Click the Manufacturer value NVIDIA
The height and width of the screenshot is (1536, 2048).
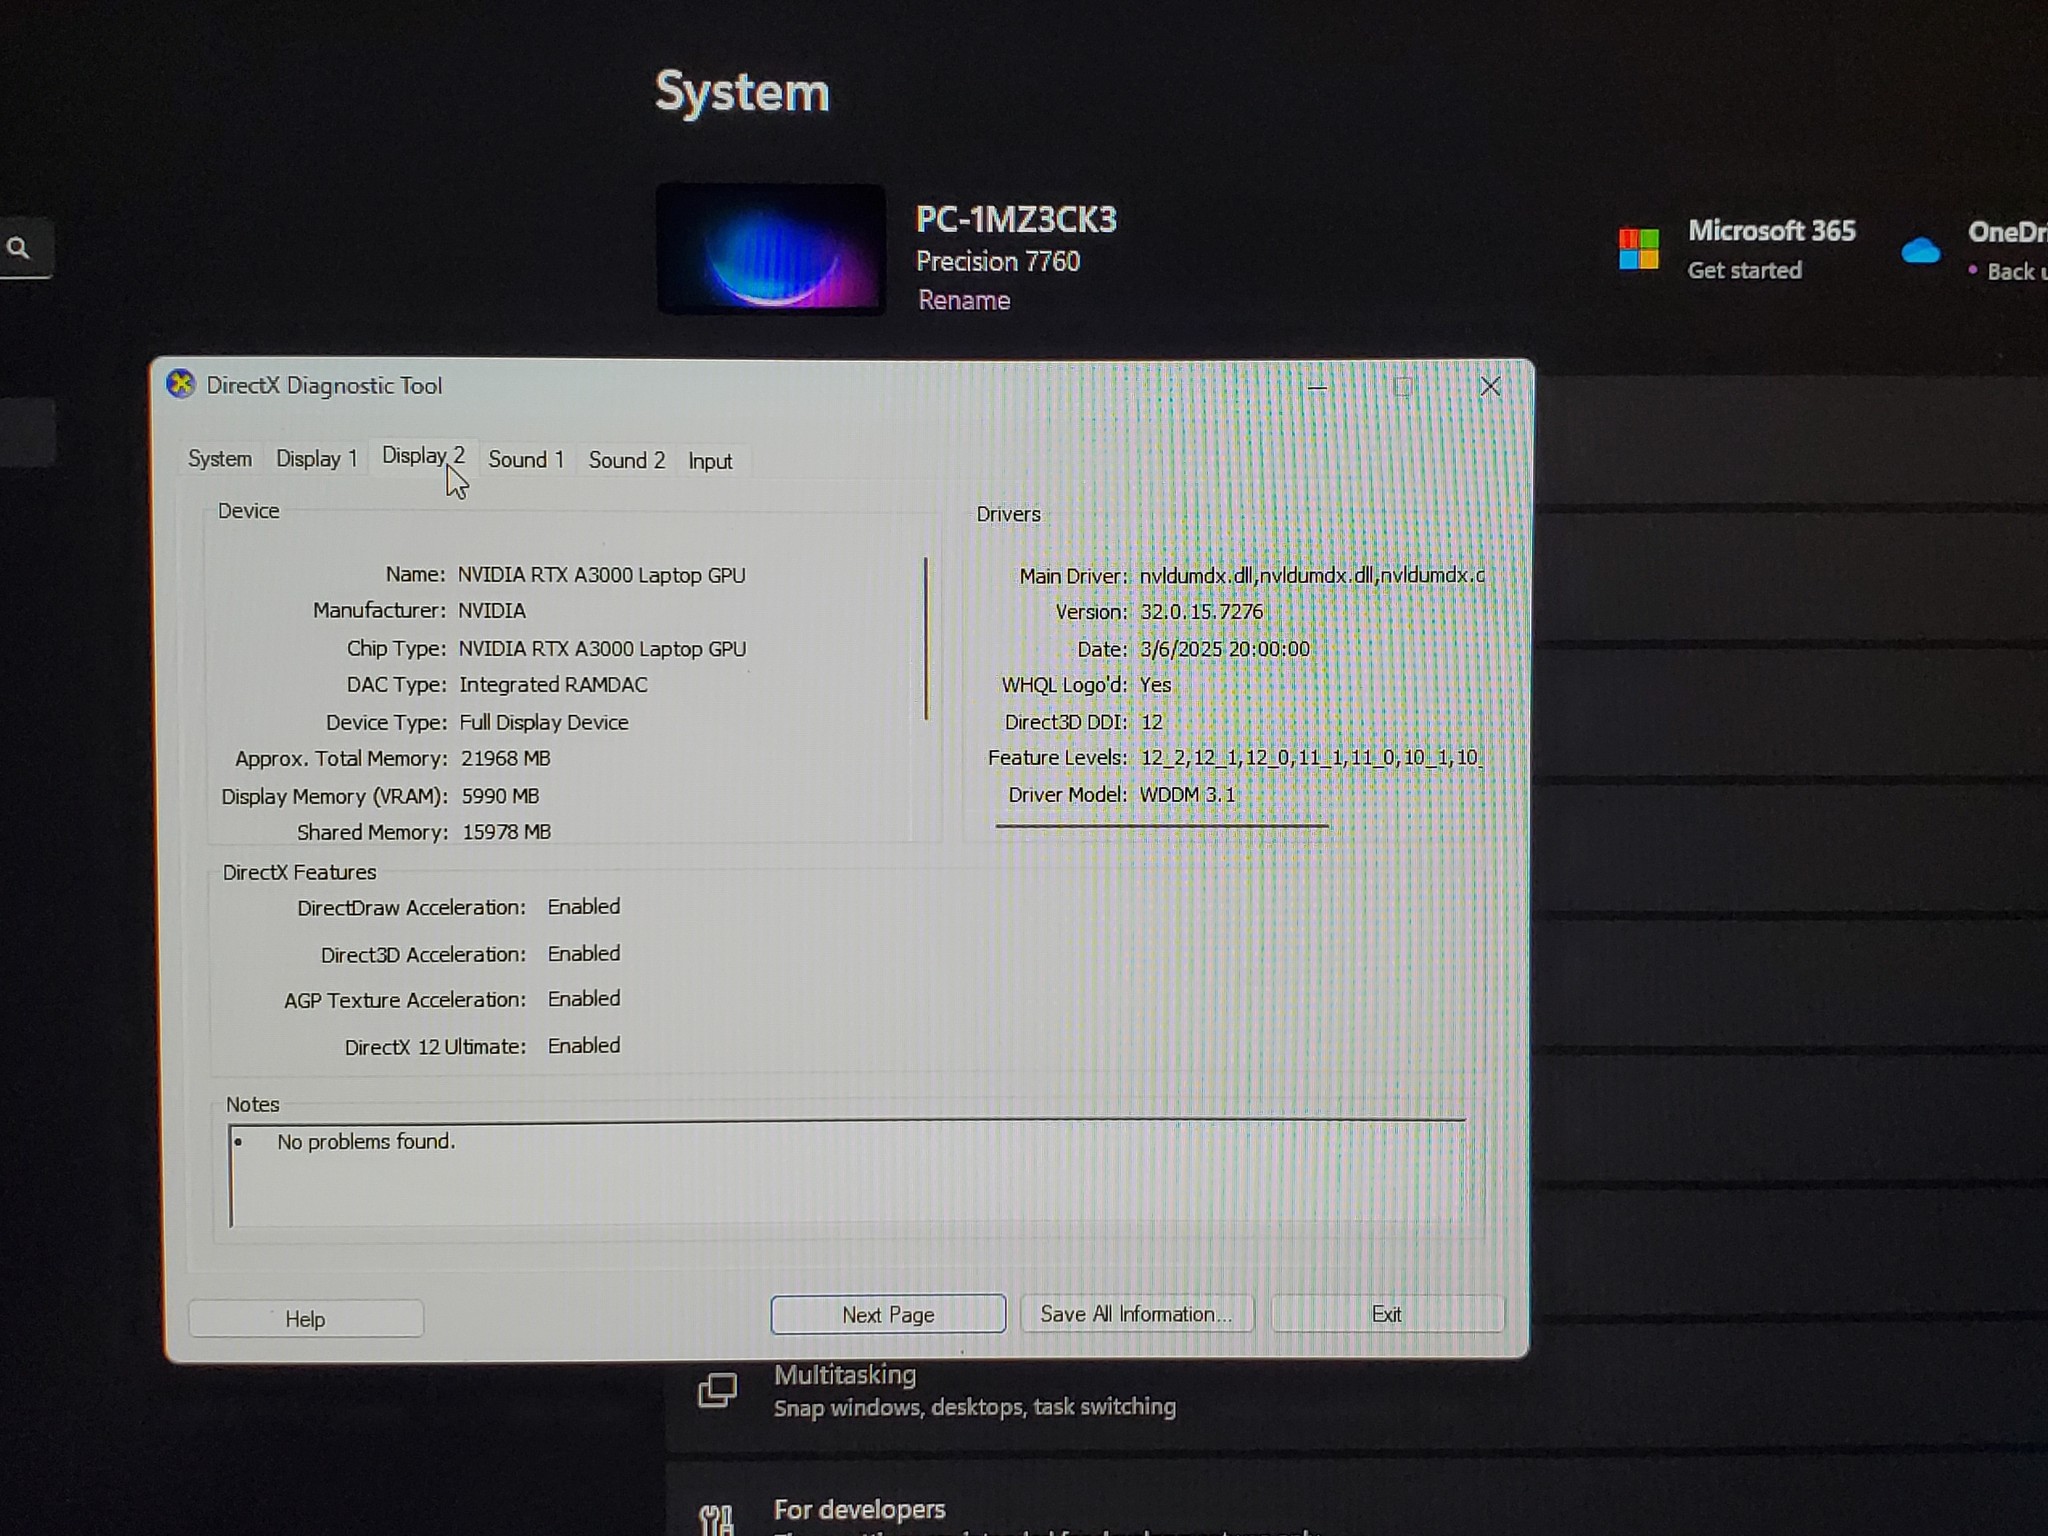pos(492,610)
